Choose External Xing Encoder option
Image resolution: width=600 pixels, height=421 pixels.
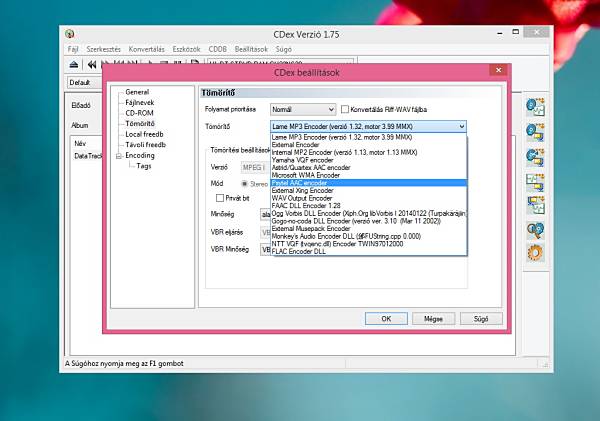click(x=368, y=191)
